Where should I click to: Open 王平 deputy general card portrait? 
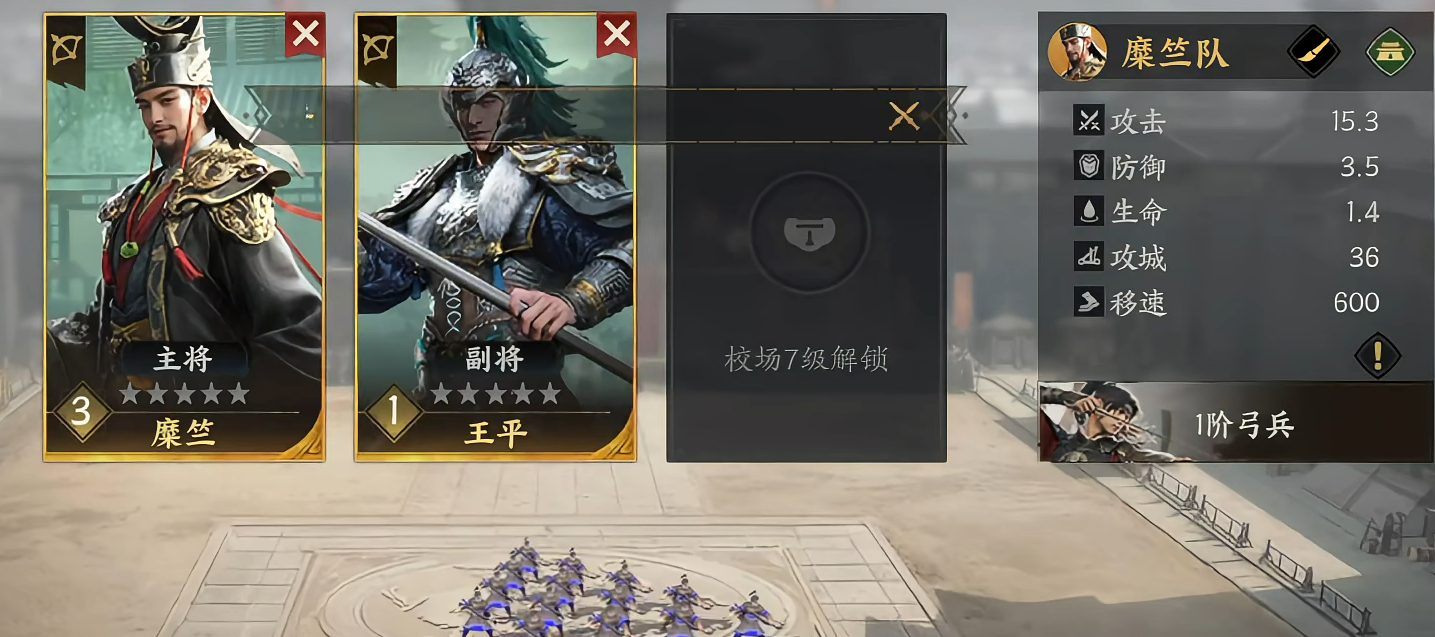(496, 200)
